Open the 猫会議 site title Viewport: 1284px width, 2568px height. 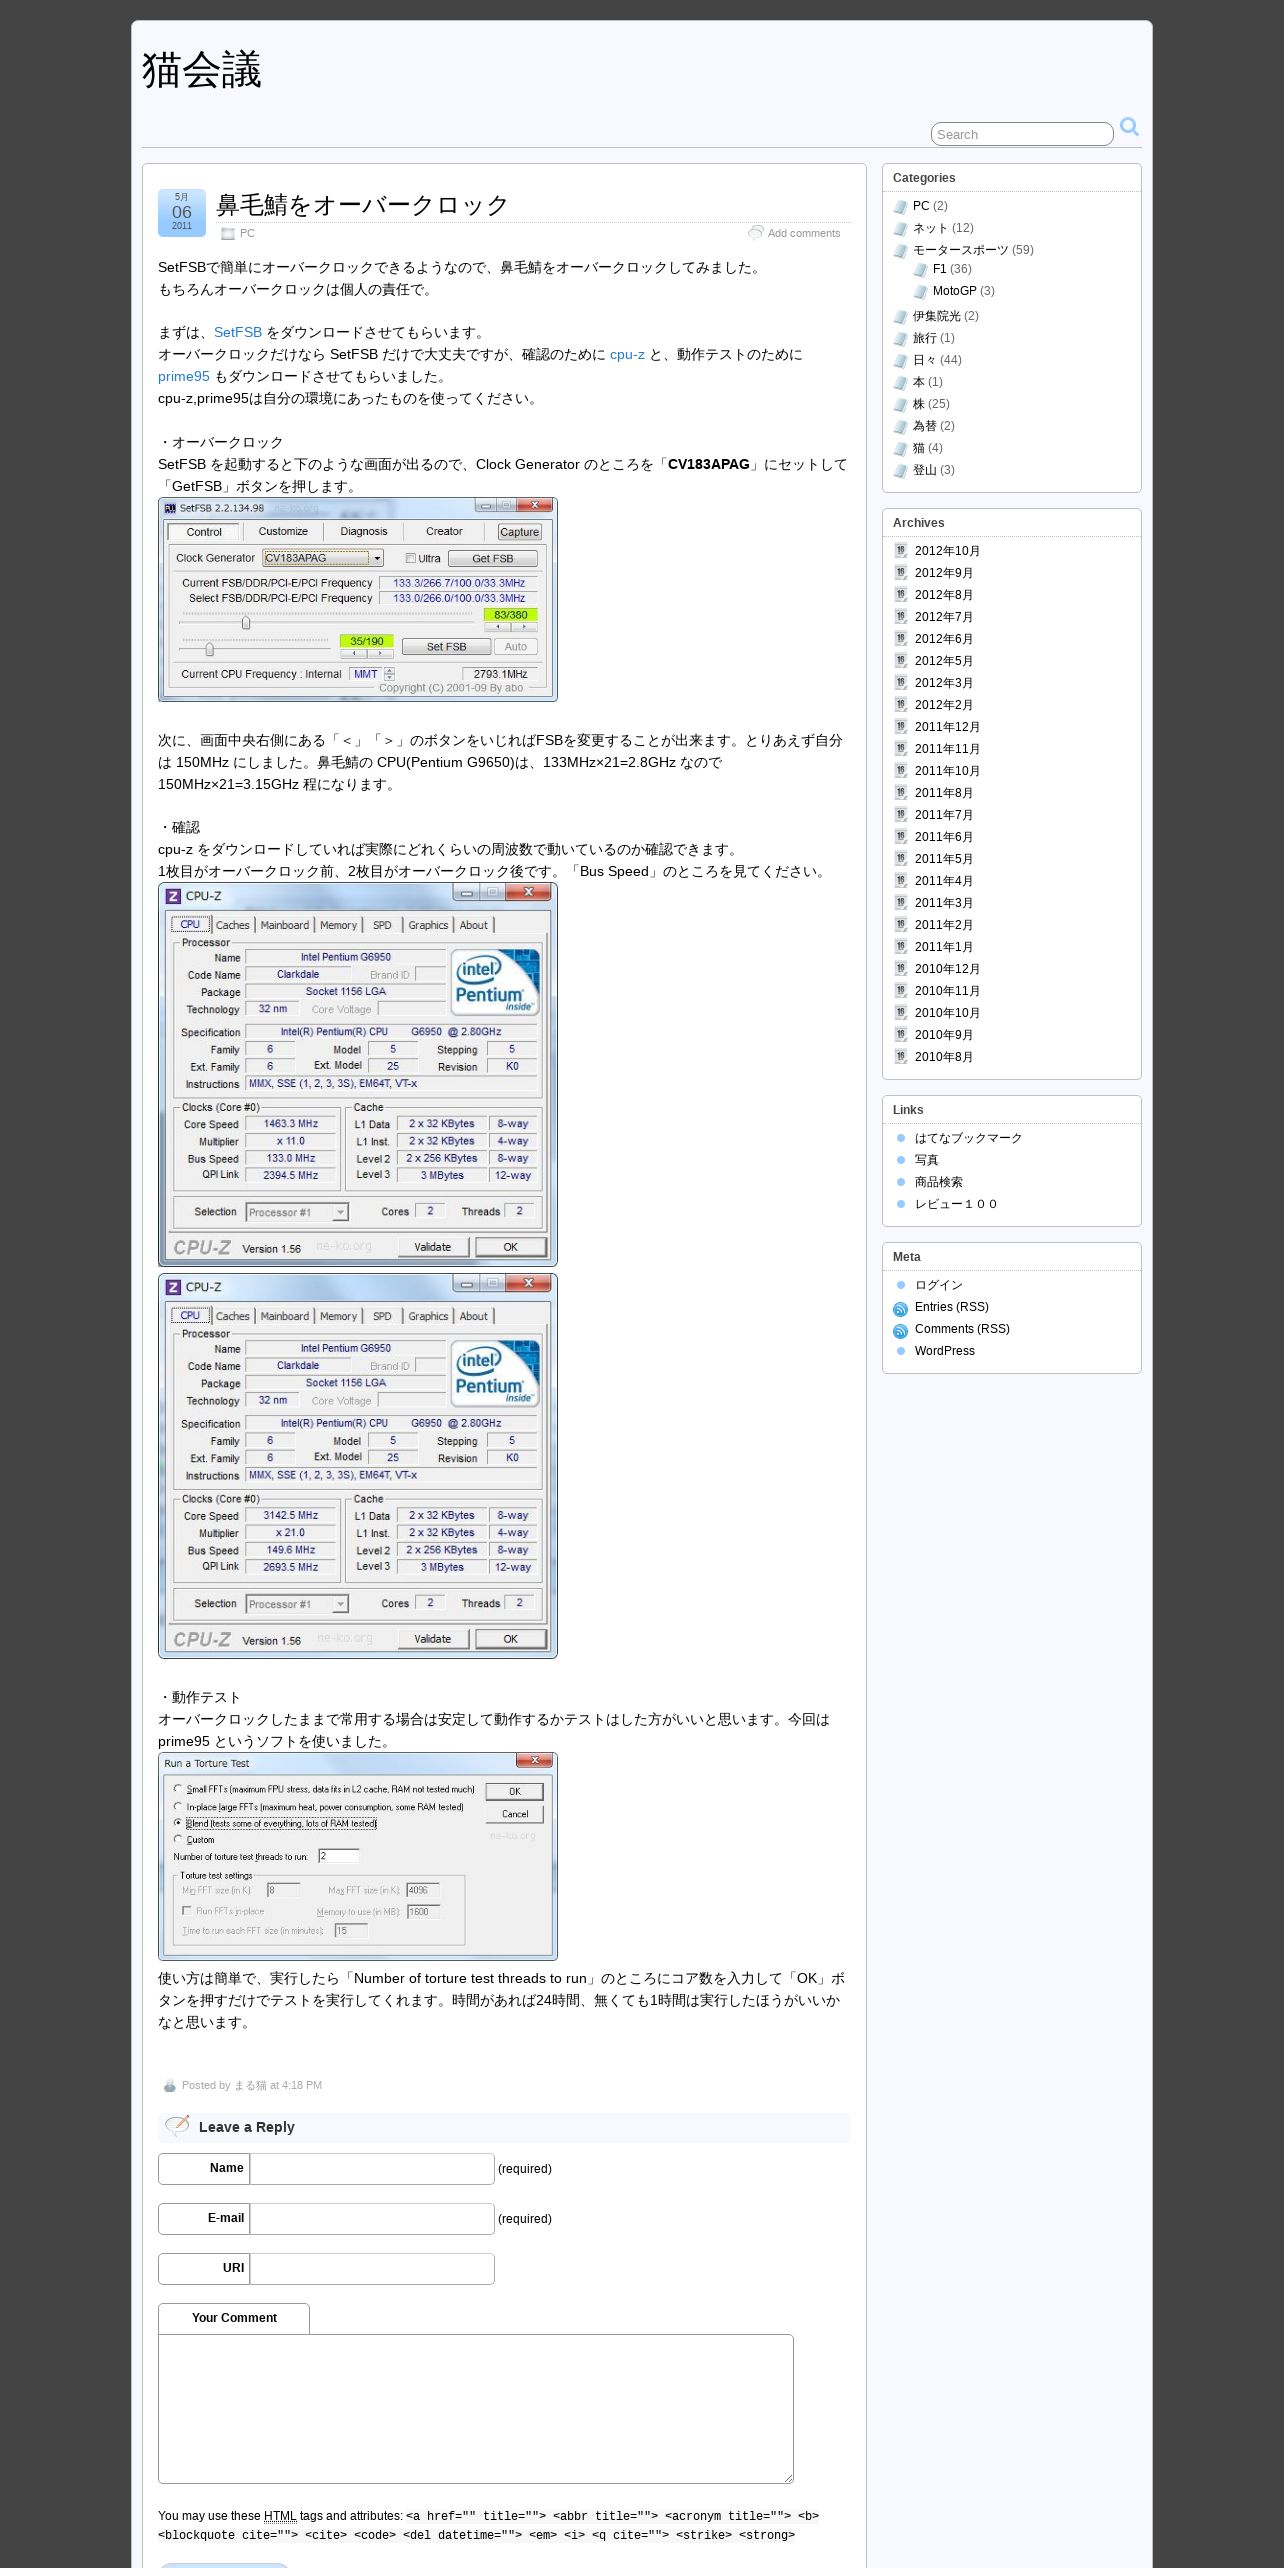point(202,71)
